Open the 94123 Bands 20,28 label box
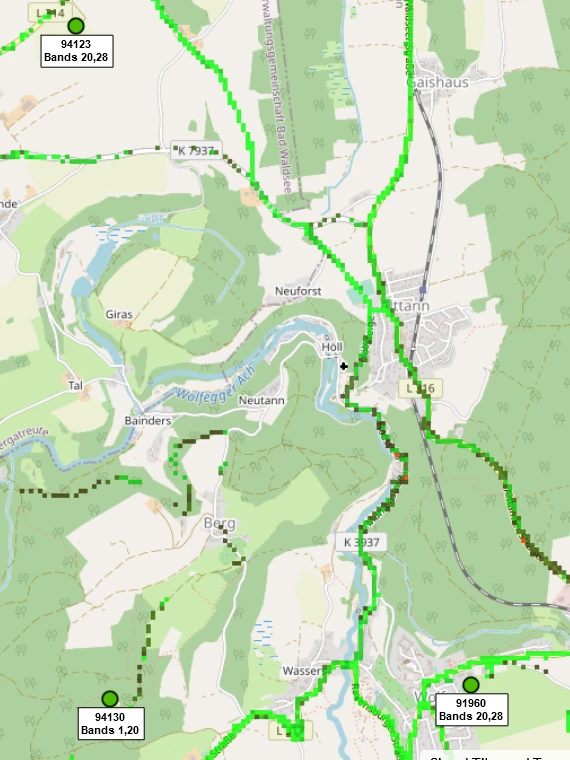The image size is (570, 760). point(77,51)
